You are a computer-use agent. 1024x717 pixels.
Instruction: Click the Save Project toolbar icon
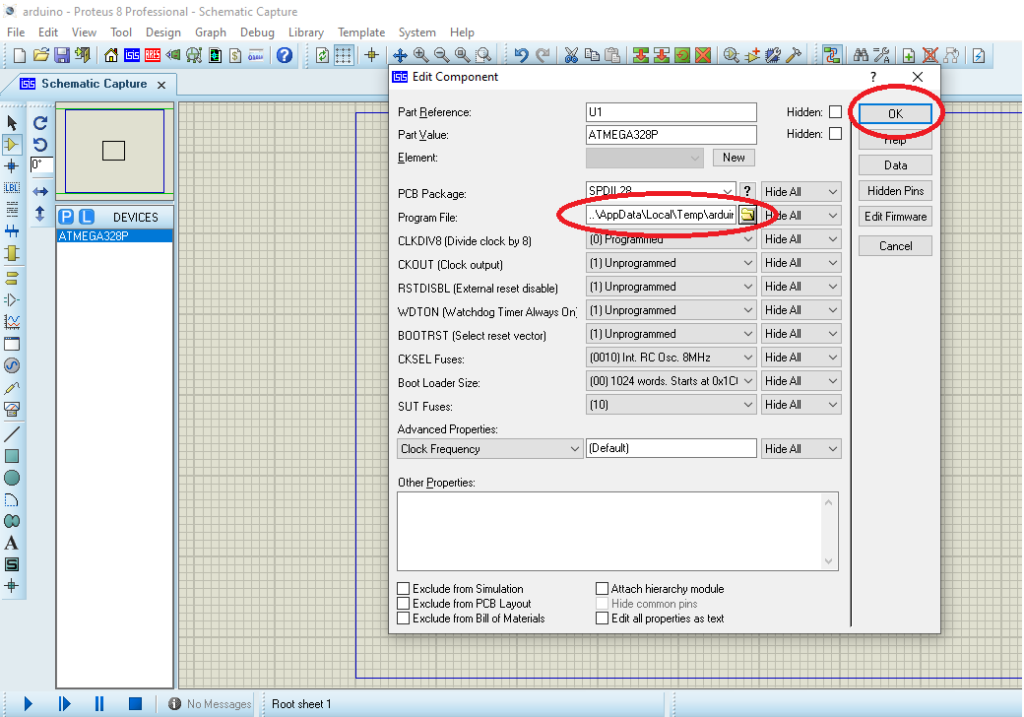pyautogui.click(x=62, y=55)
